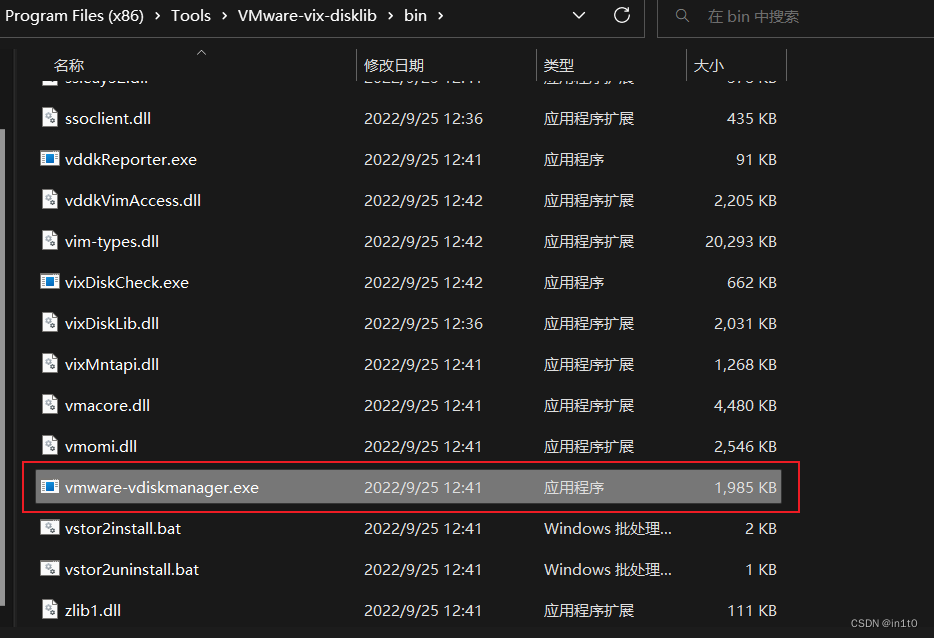This screenshot has width=934, height=638.
Task: Click the vixDiskLib.dll file icon
Action: [x=50, y=322]
